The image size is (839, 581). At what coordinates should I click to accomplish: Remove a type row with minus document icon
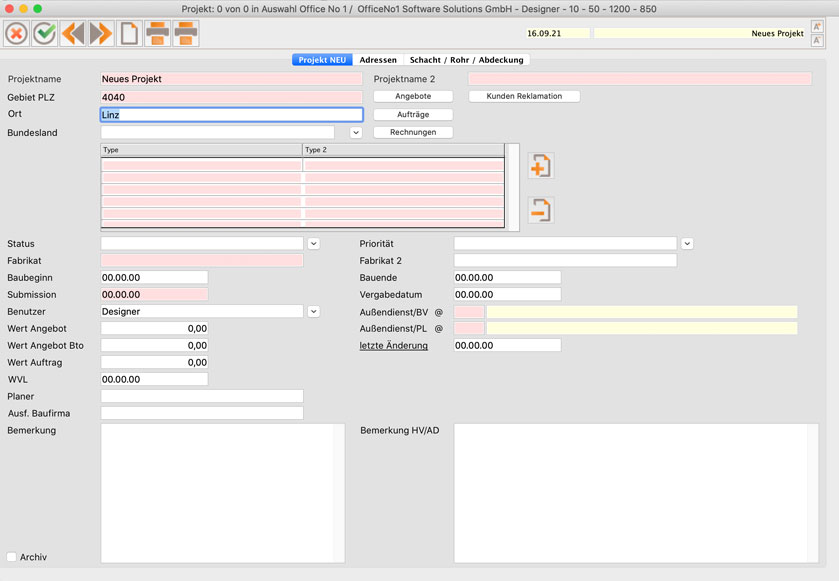pyautogui.click(x=541, y=210)
